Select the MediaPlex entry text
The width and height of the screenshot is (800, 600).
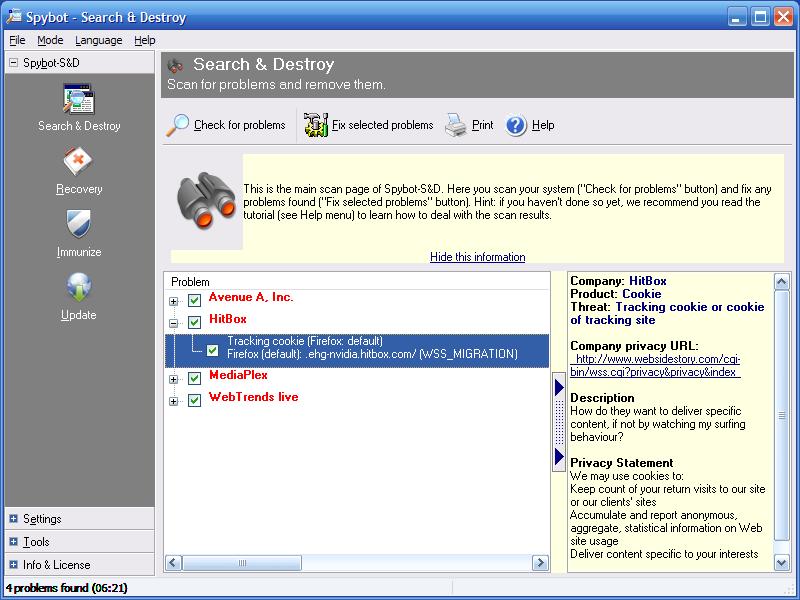coord(238,376)
